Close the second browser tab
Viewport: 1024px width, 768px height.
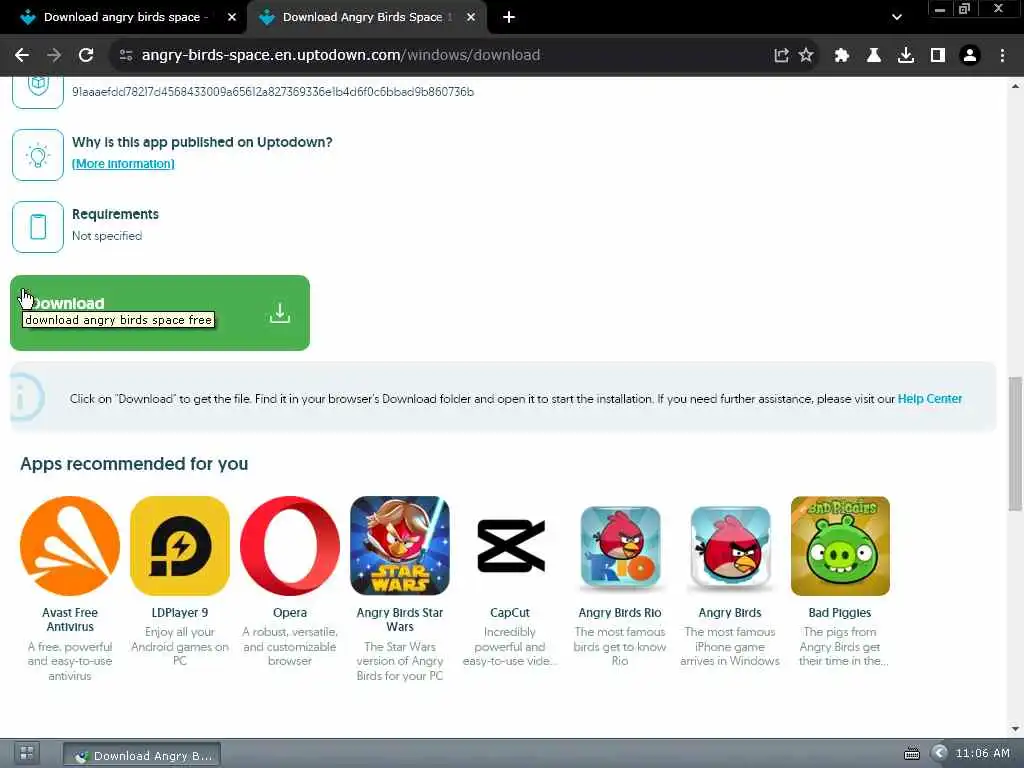[x=471, y=18]
